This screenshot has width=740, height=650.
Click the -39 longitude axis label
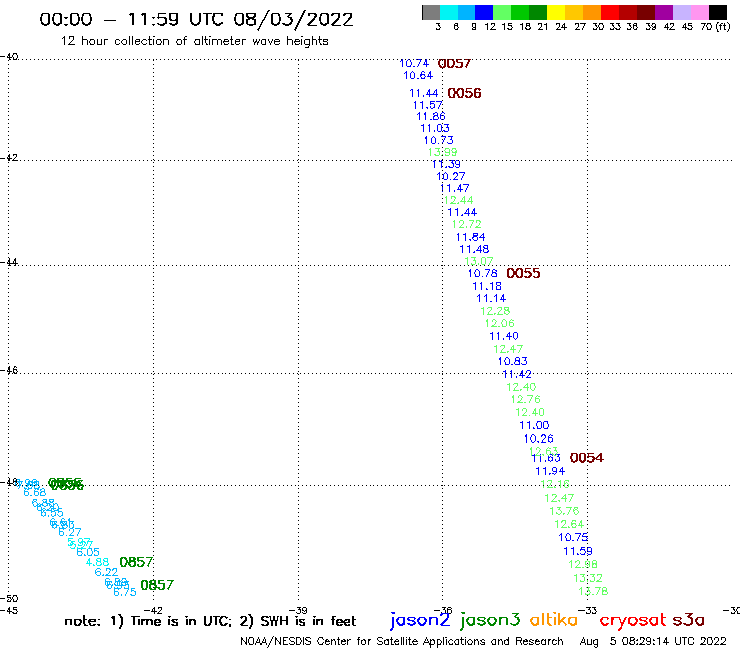(x=298, y=610)
